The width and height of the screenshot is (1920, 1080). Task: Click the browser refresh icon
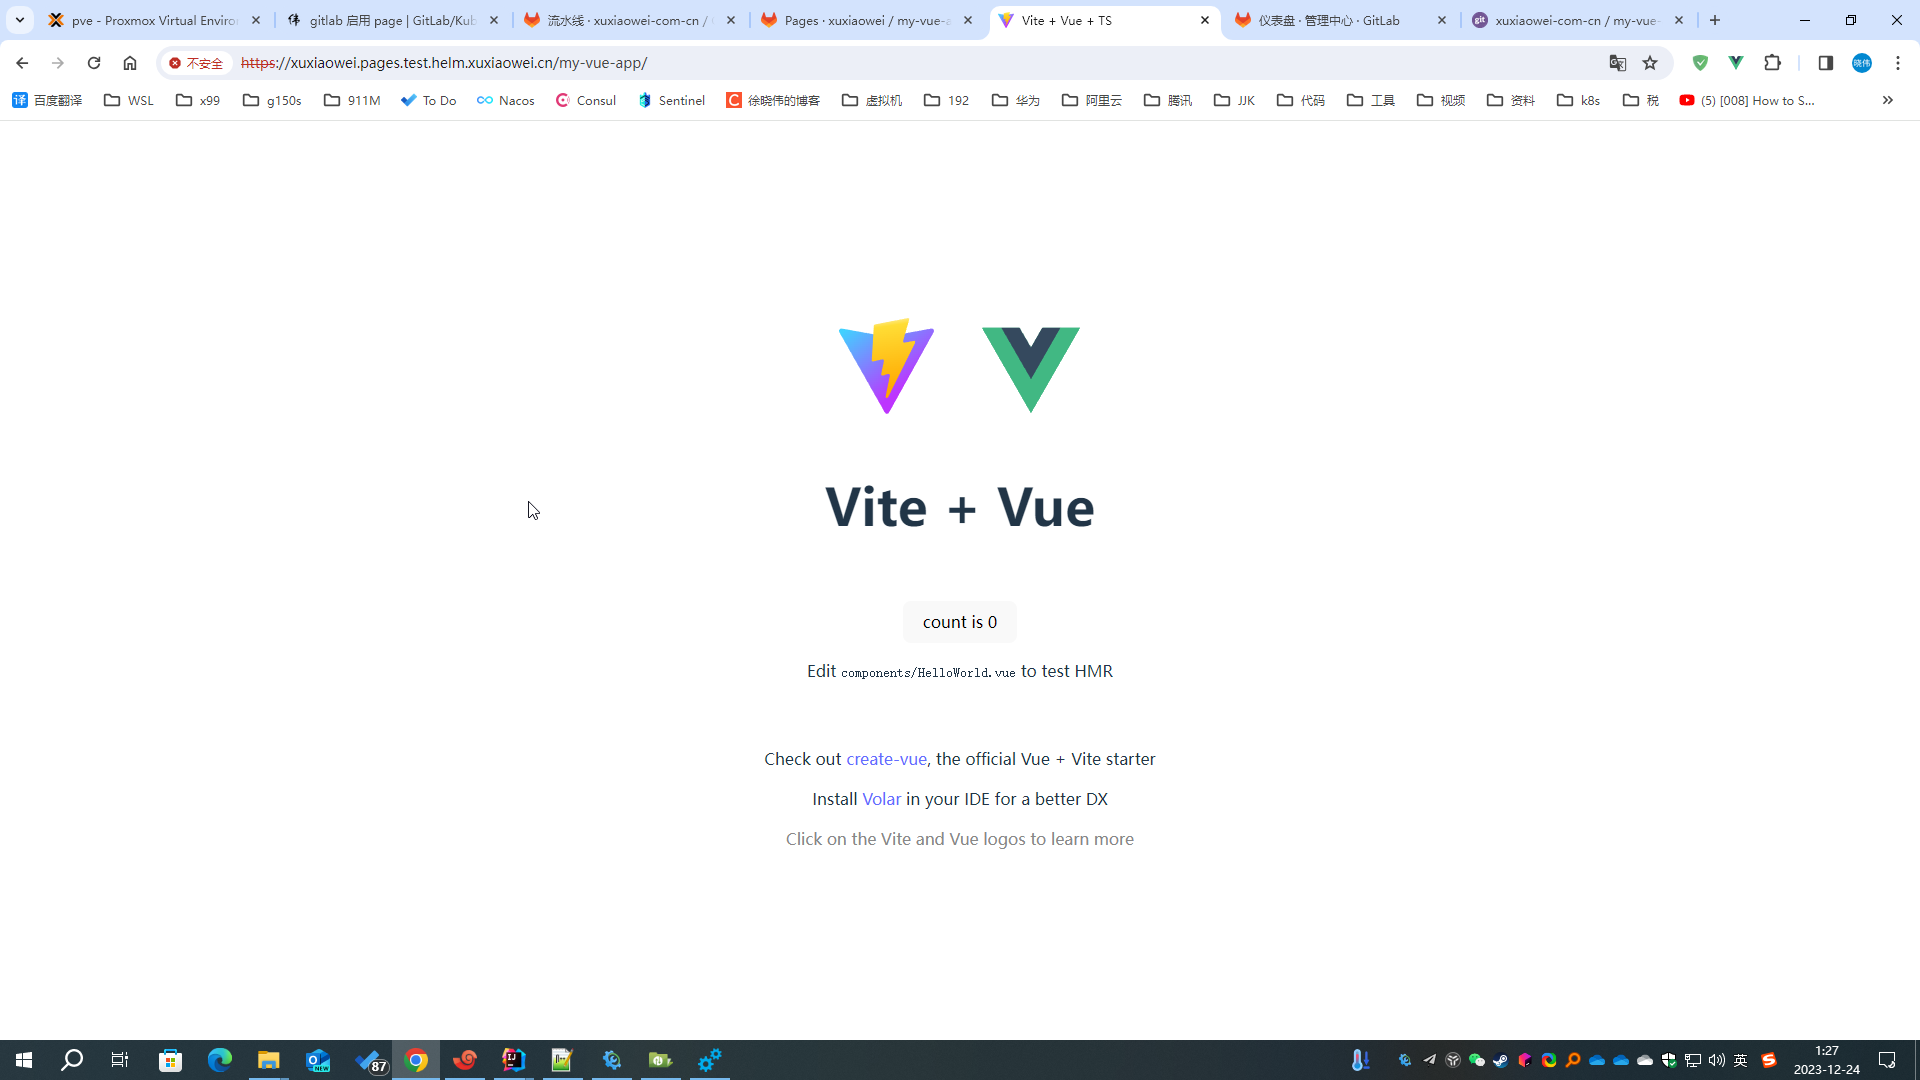[94, 62]
